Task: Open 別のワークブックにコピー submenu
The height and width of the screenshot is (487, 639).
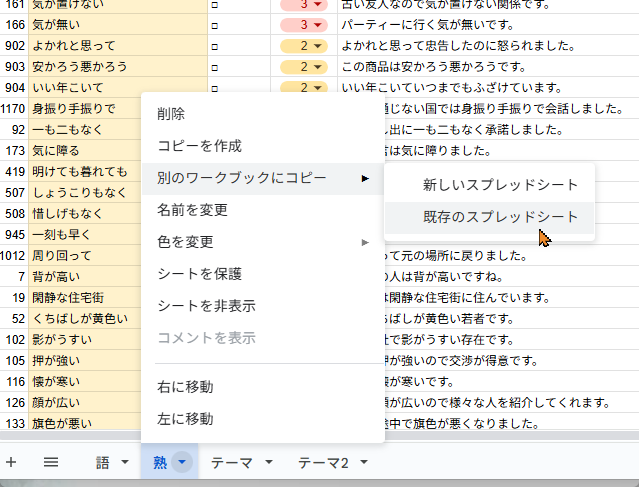Action: point(263,178)
